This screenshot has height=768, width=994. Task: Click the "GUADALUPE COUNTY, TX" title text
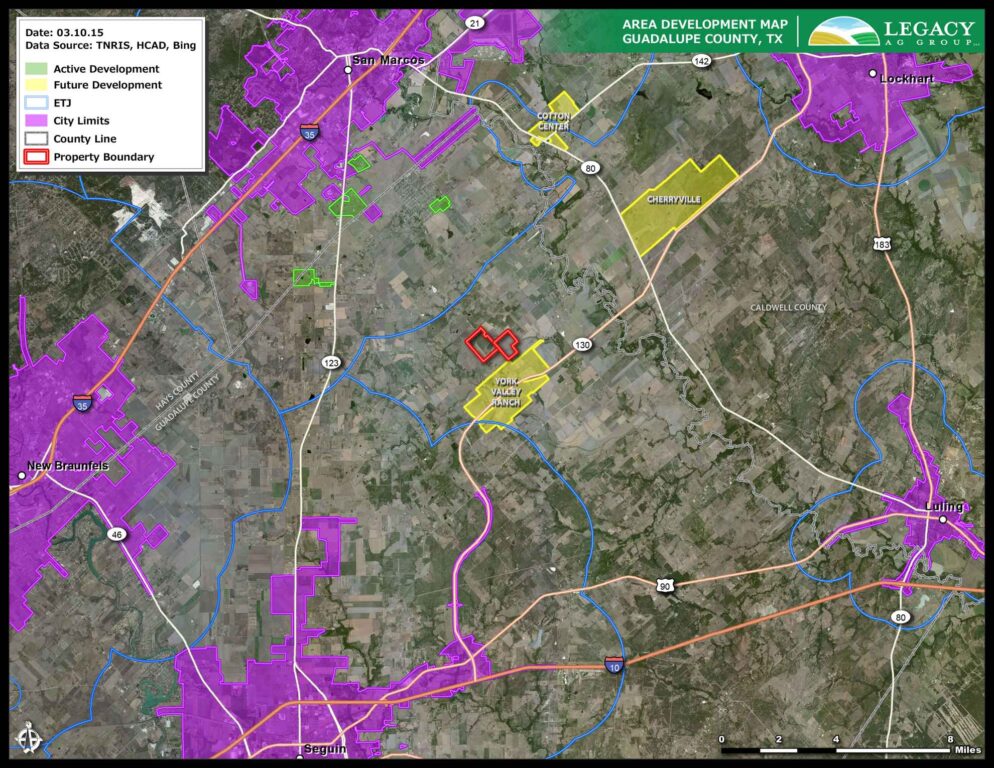click(x=702, y=39)
